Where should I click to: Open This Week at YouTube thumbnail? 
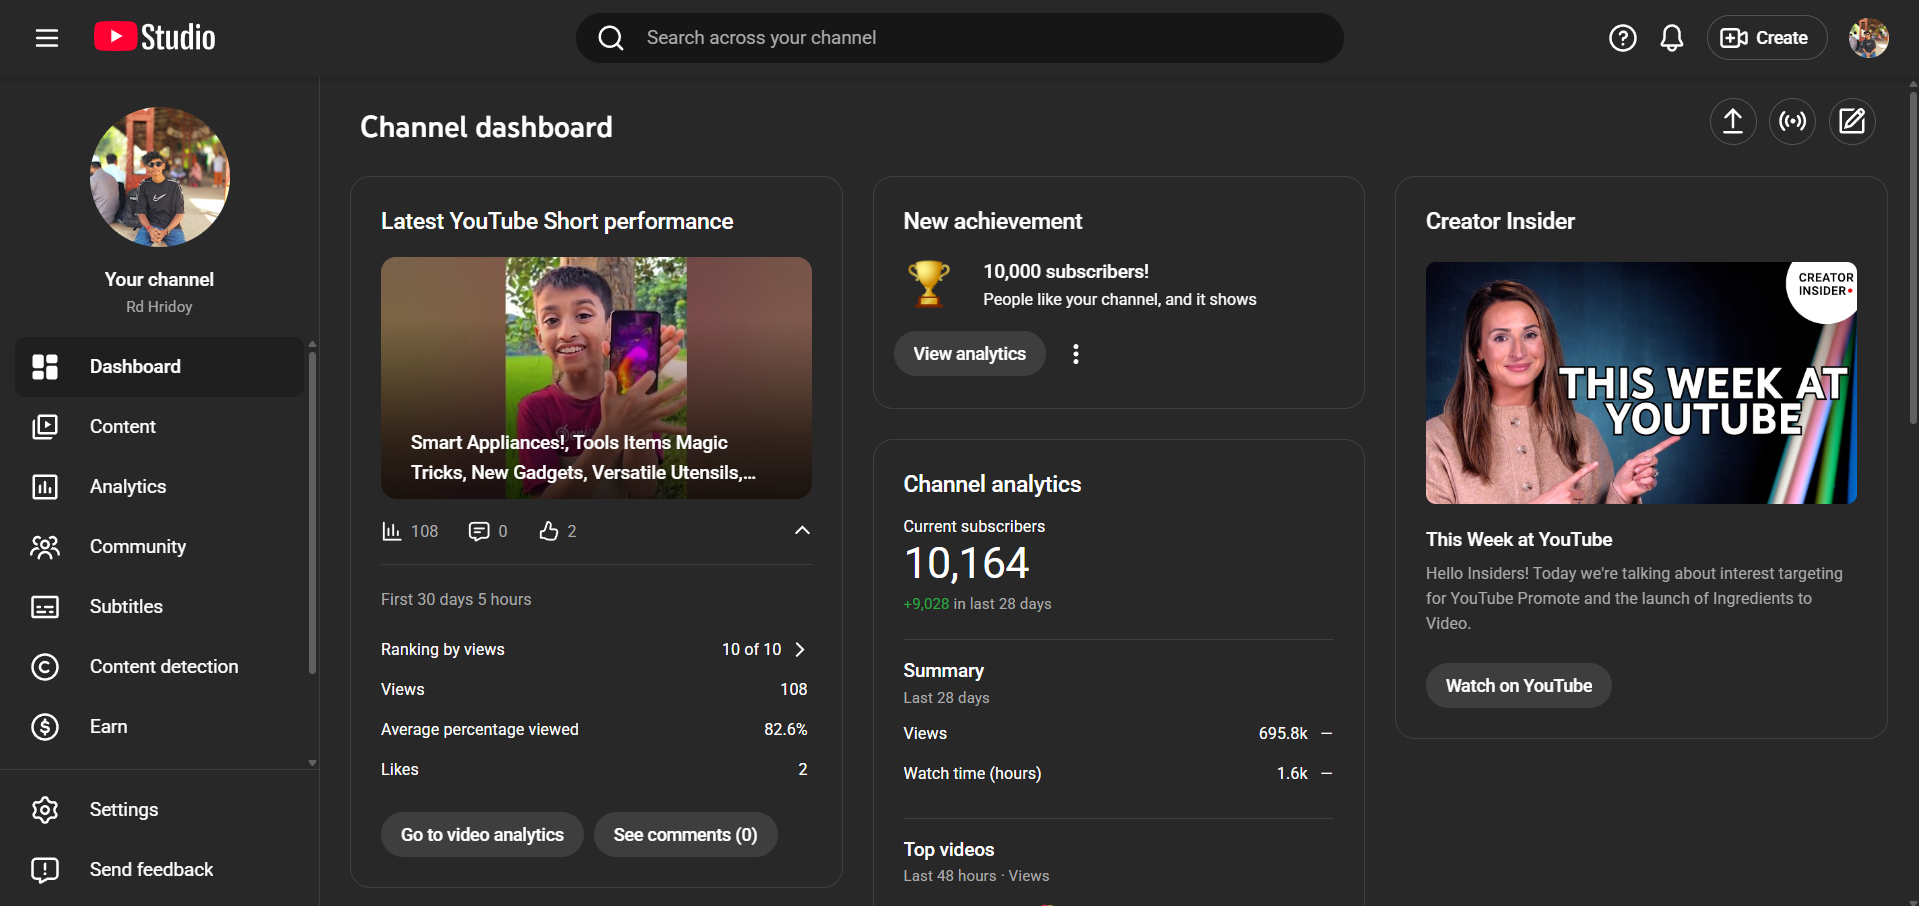tap(1641, 383)
